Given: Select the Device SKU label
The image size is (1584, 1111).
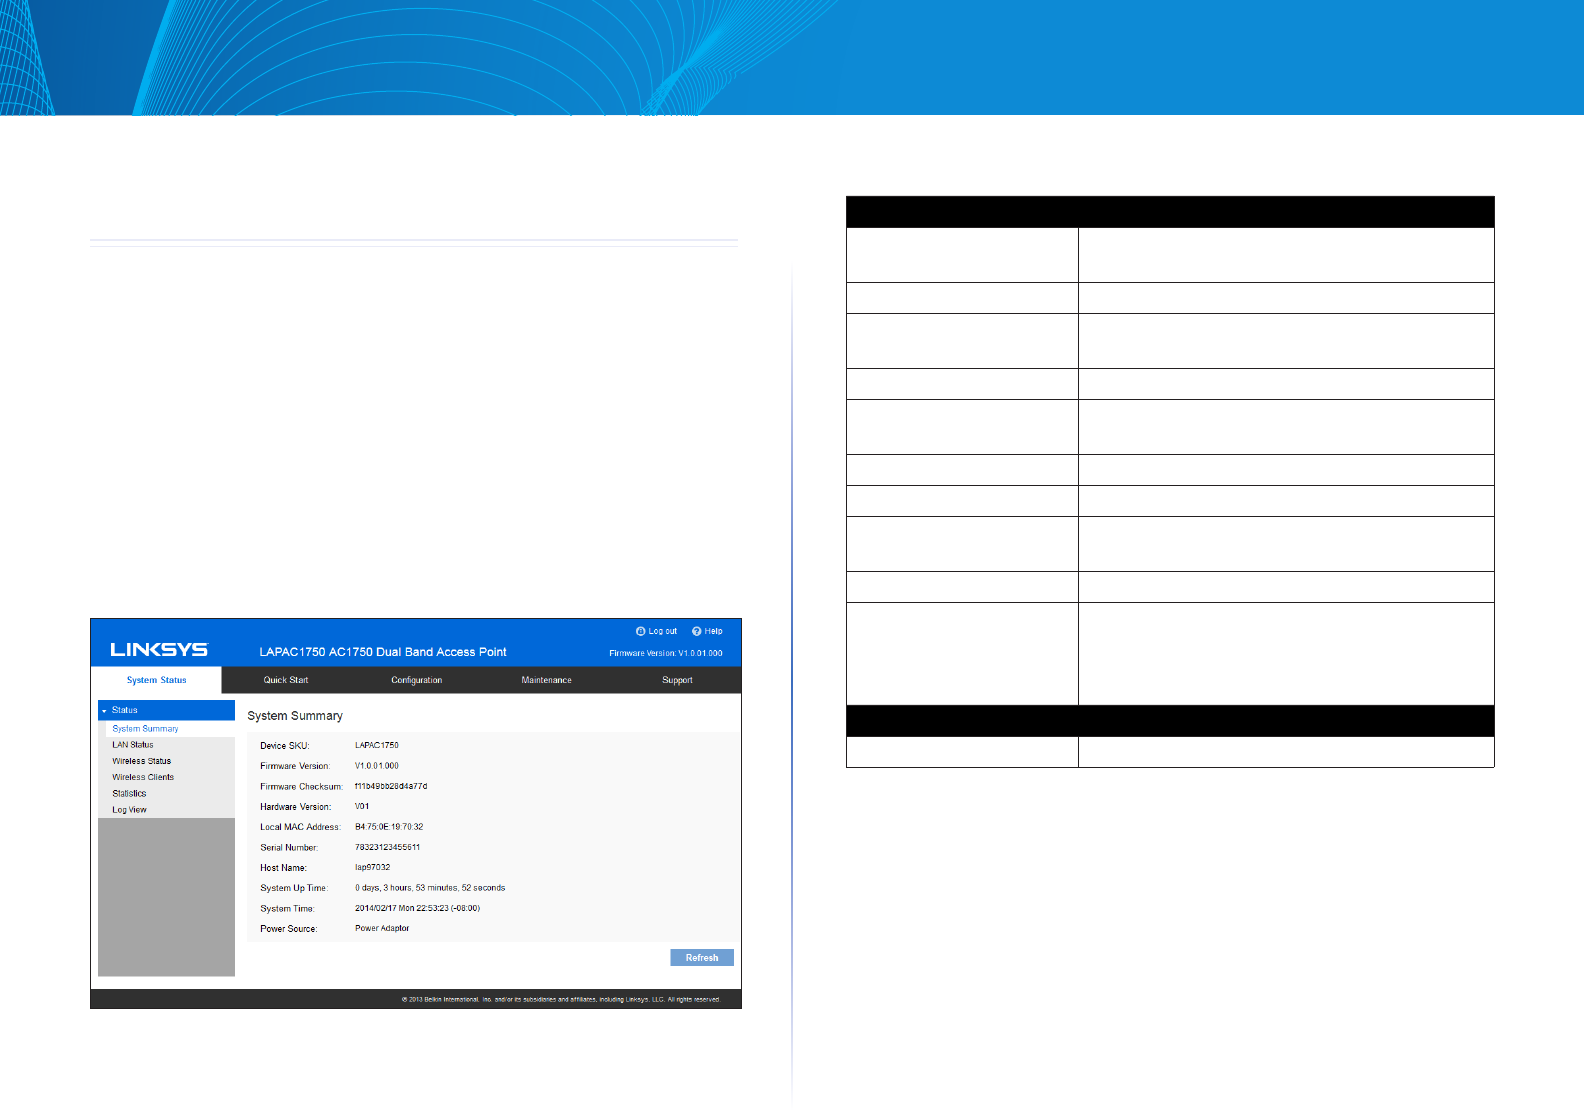Looking at the screenshot, I should pyautogui.click(x=285, y=746).
